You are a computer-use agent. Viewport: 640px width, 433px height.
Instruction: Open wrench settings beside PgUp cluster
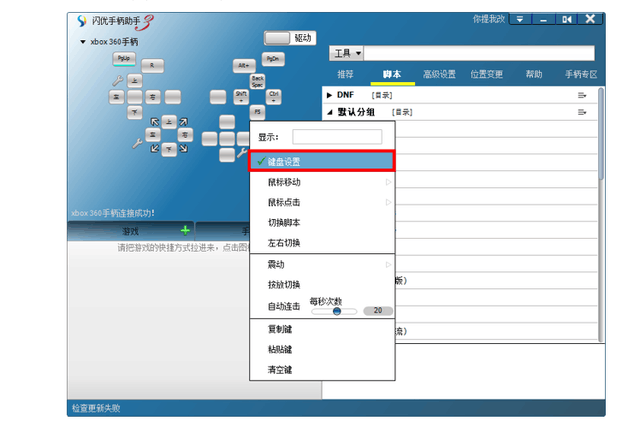point(118,81)
